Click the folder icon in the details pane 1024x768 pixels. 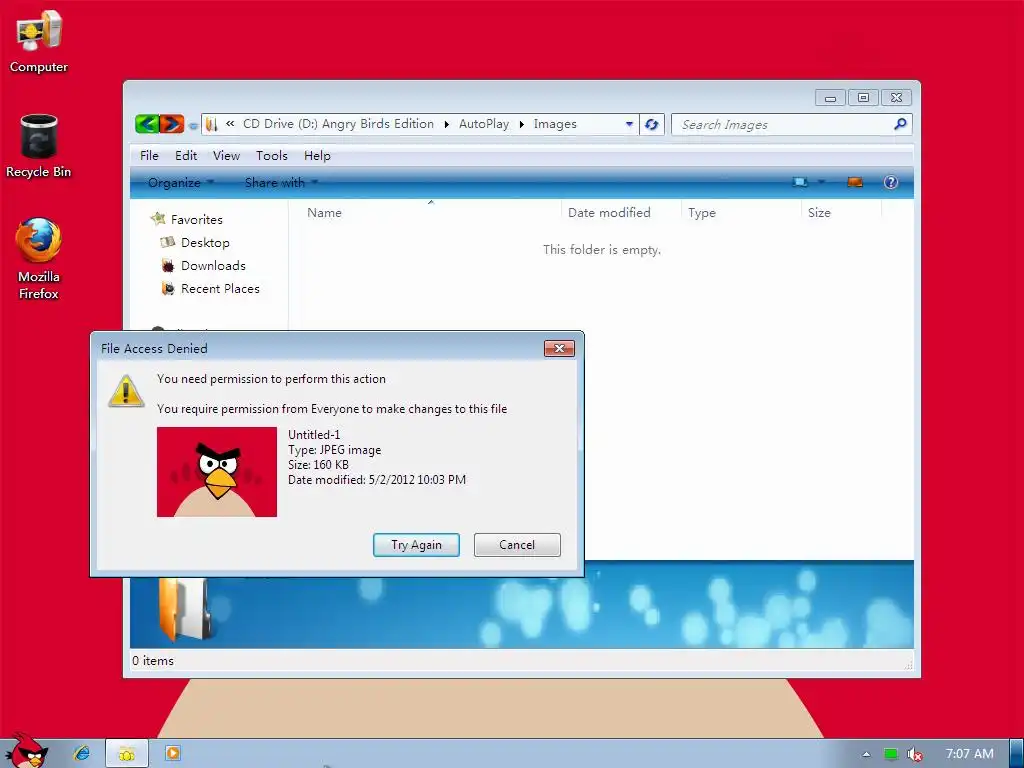click(185, 608)
